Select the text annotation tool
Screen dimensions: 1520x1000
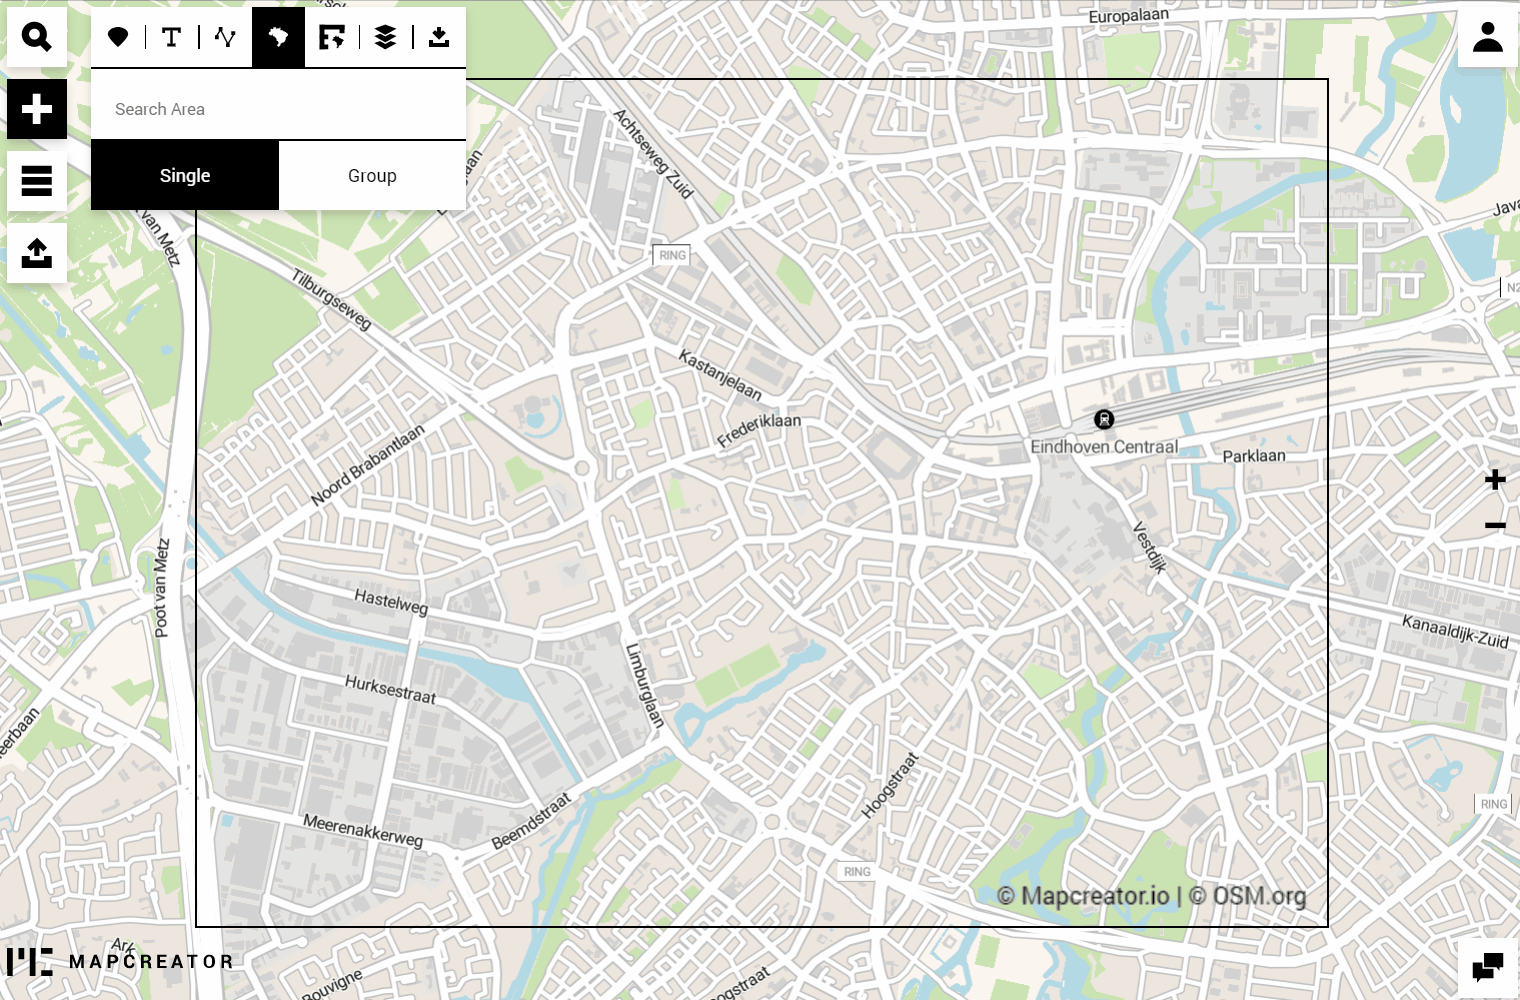coord(172,37)
